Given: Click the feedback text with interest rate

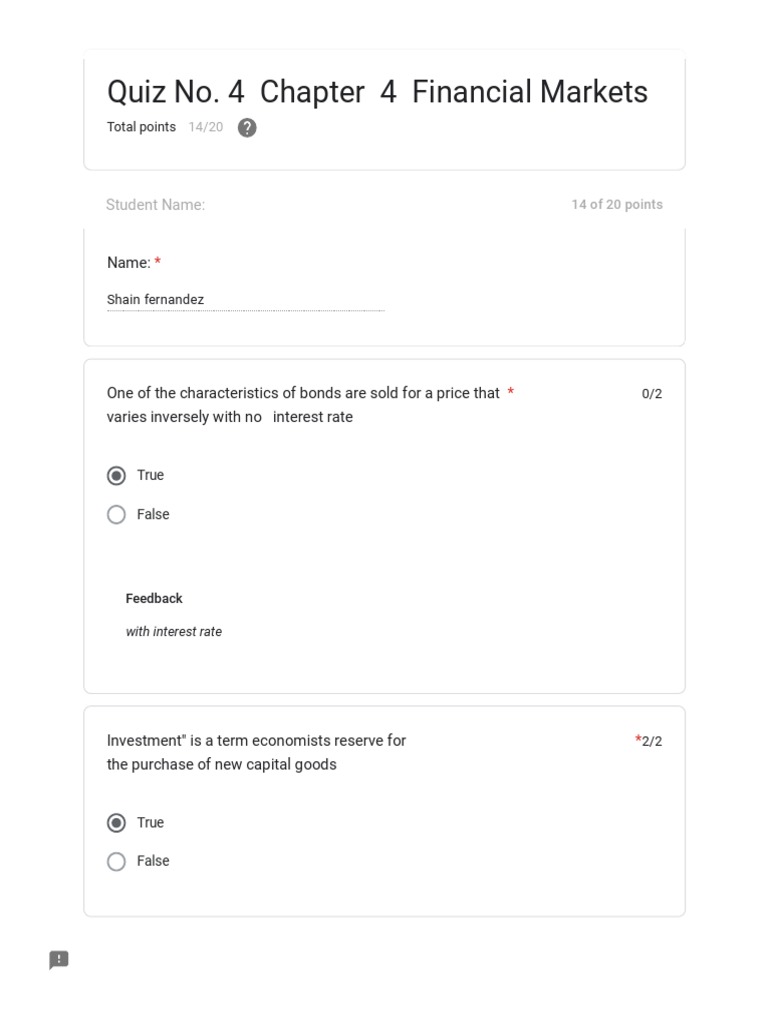Looking at the screenshot, I should (174, 631).
